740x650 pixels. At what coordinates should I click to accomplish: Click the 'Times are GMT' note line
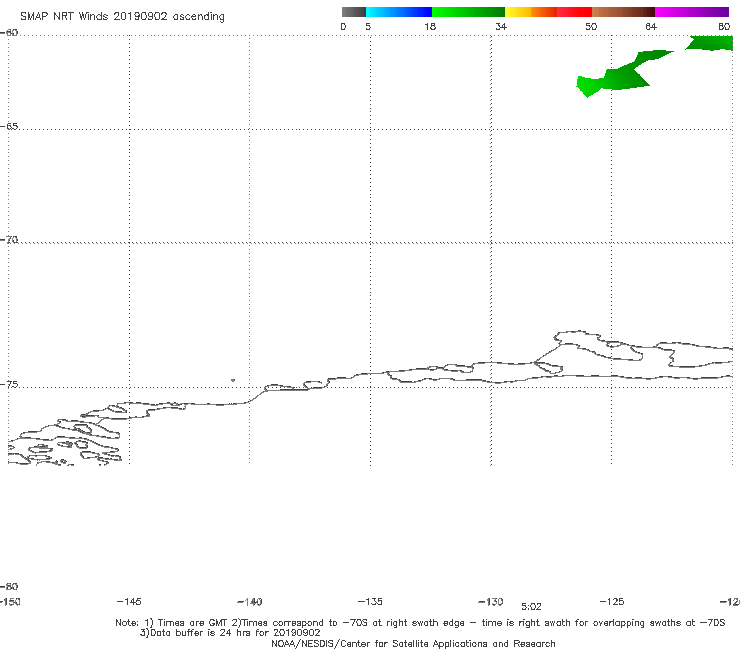click(420, 623)
